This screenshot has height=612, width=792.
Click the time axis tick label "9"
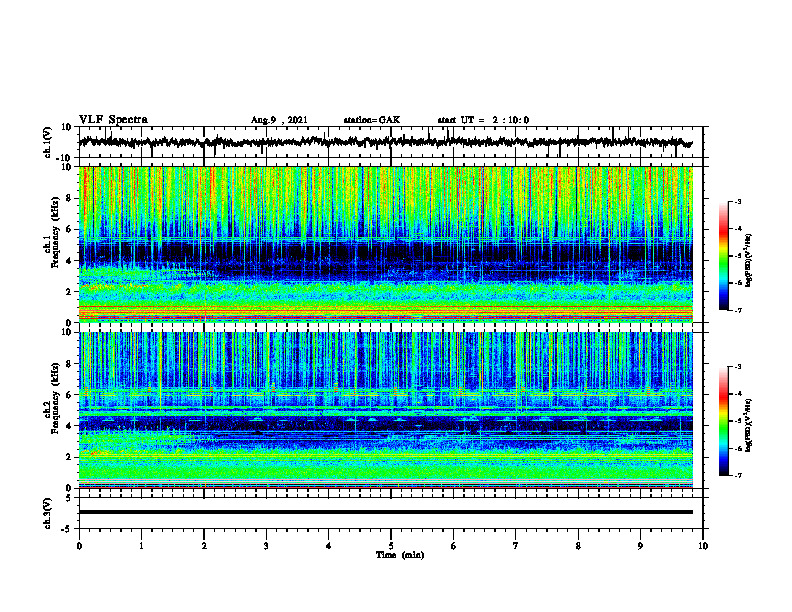tap(640, 546)
